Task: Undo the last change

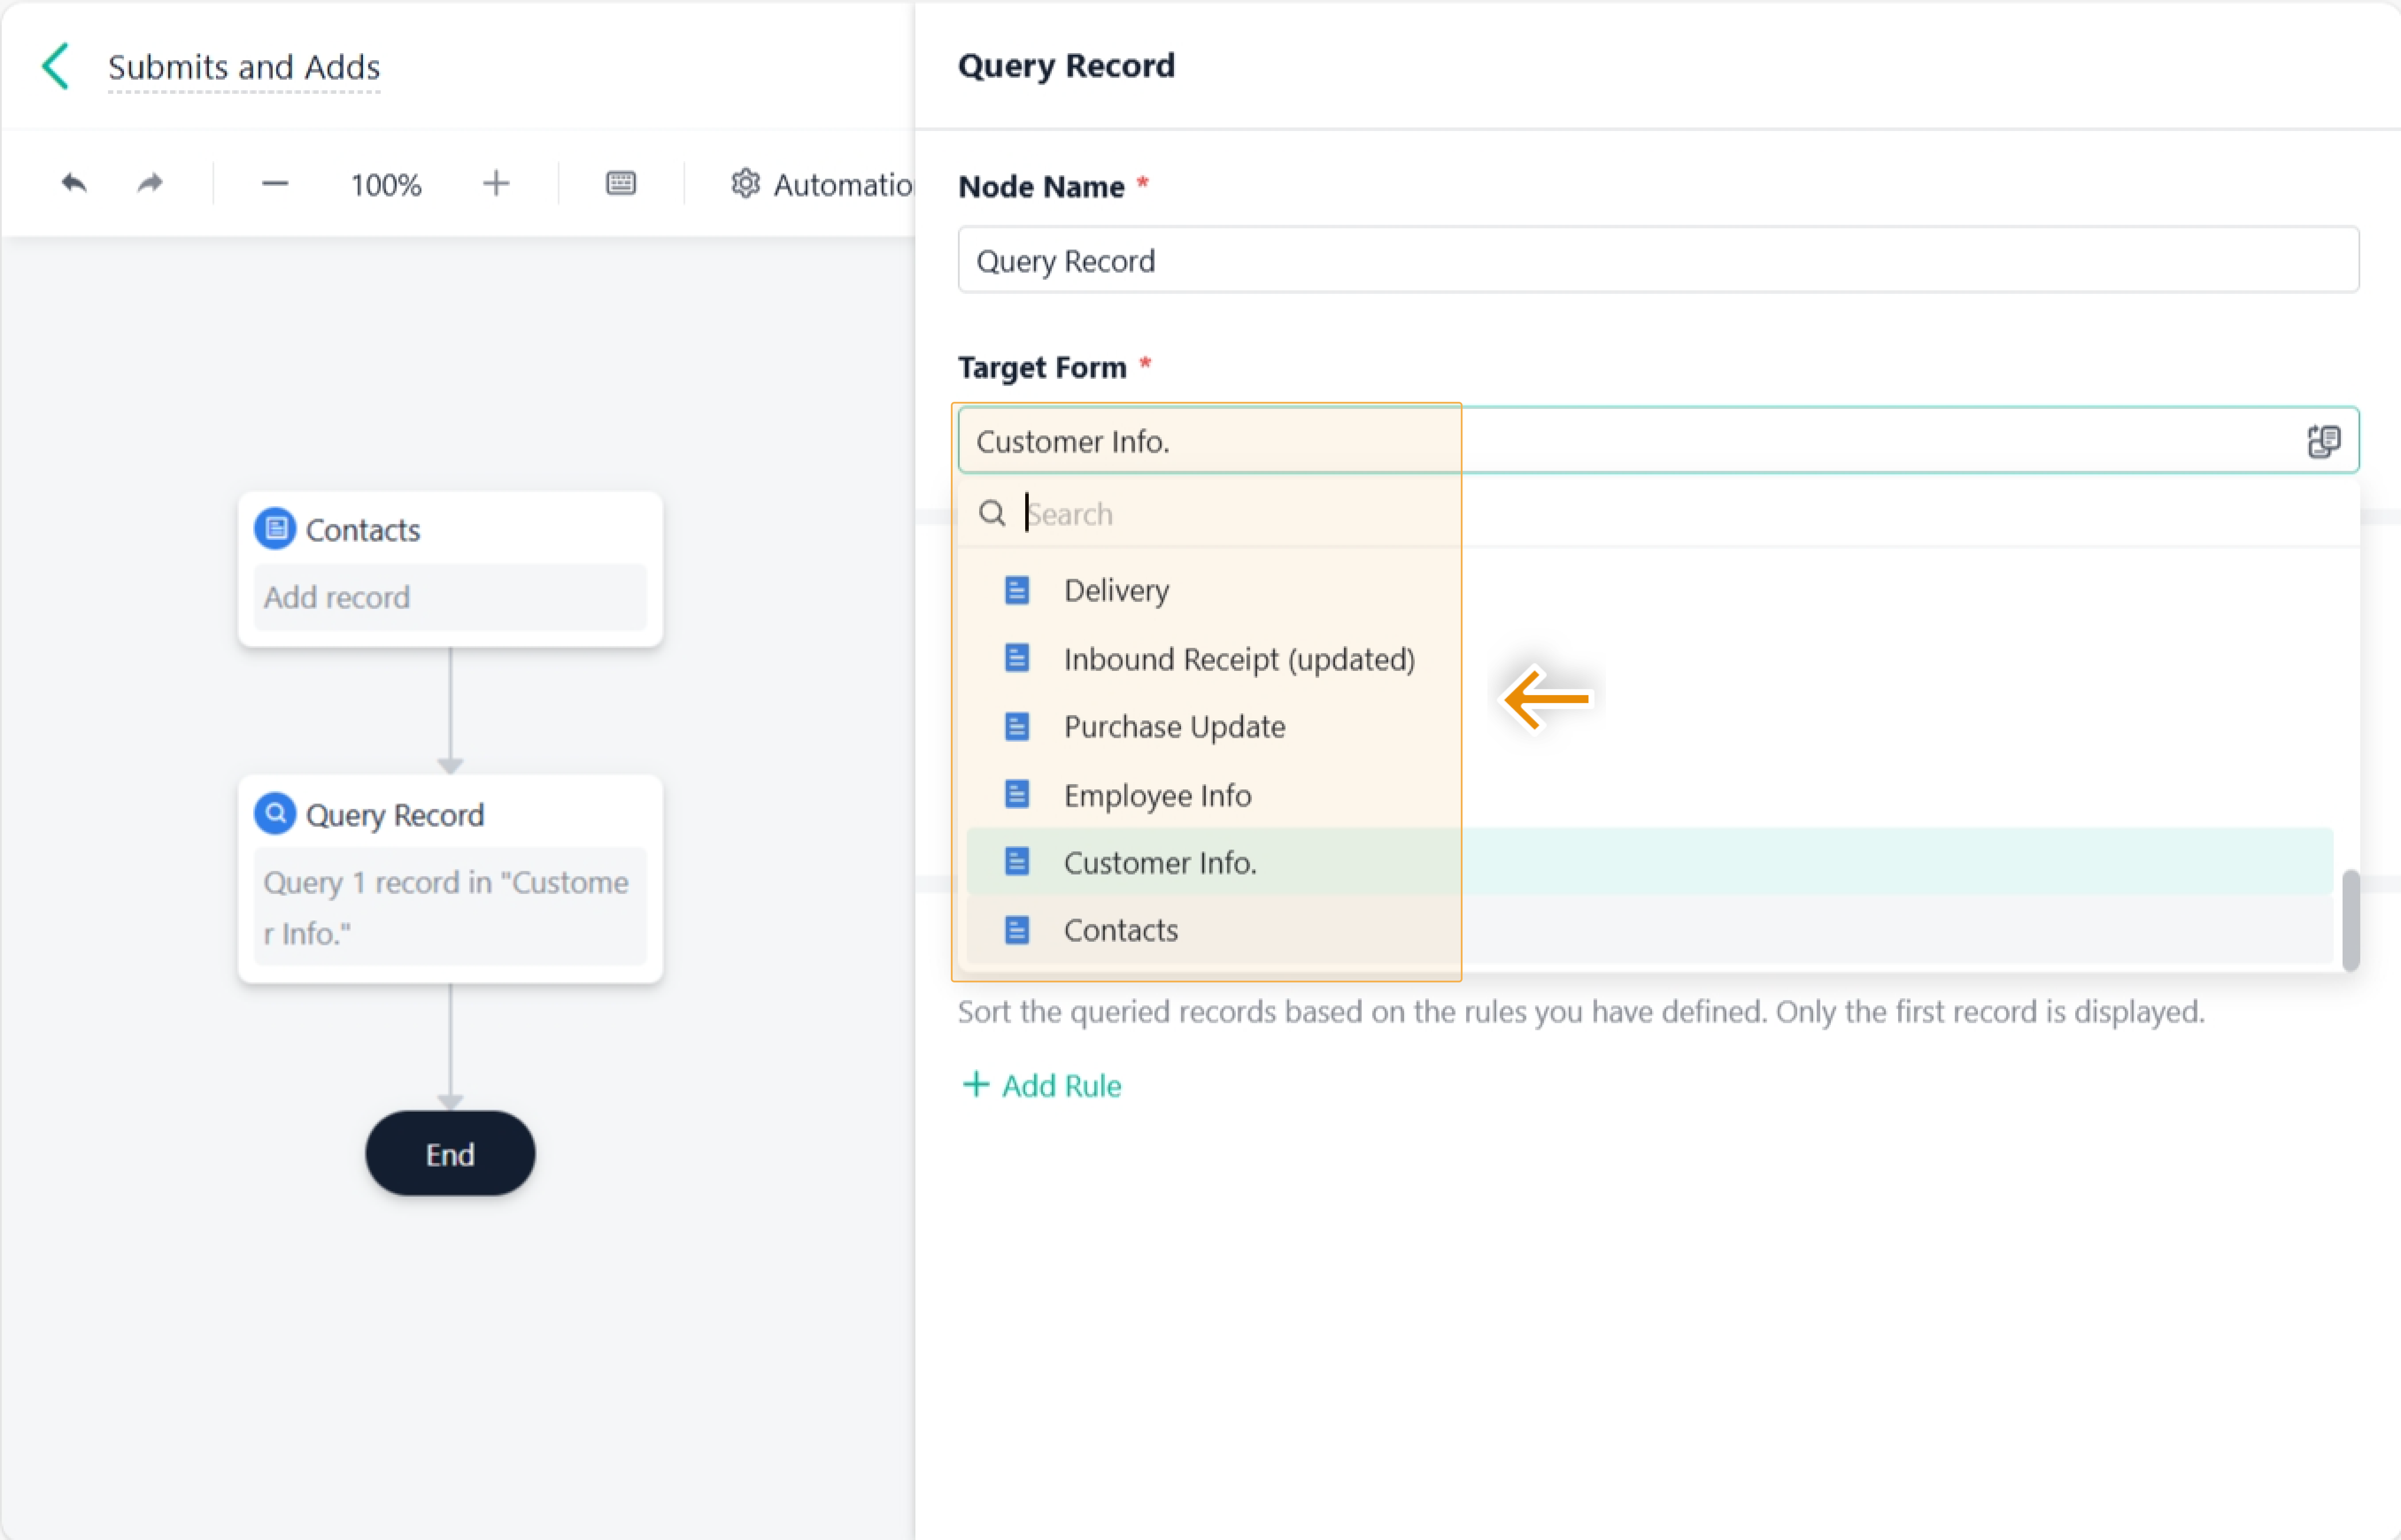Action: click(74, 183)
